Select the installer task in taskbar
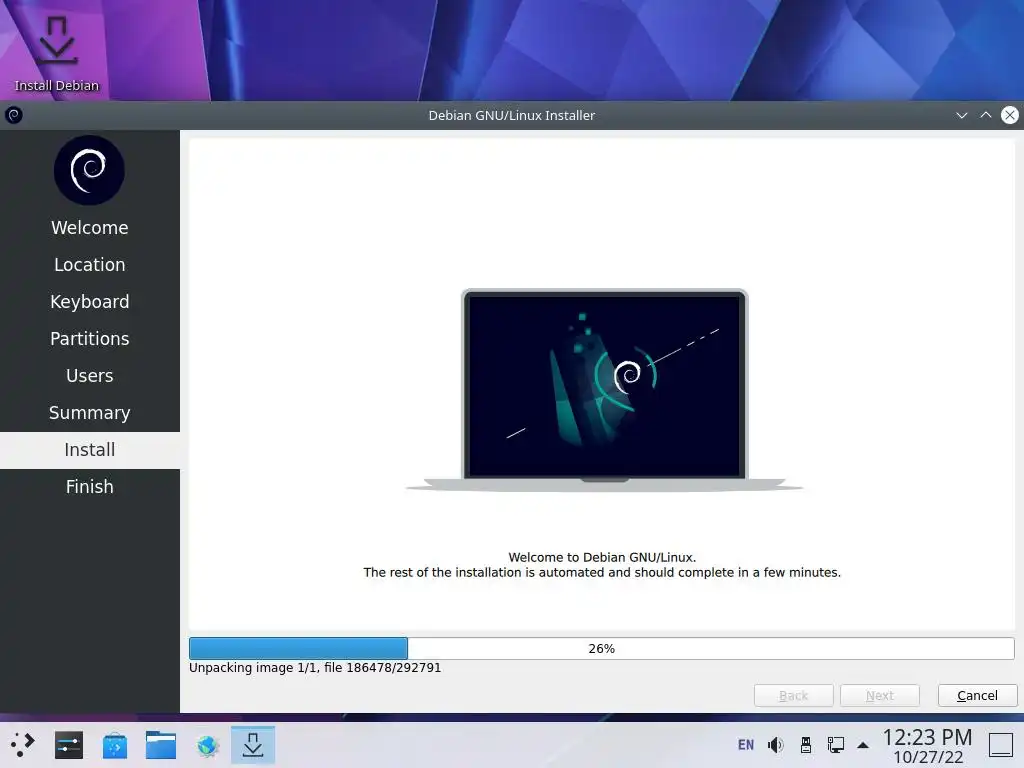1024x768 pixels. point(253,745)
